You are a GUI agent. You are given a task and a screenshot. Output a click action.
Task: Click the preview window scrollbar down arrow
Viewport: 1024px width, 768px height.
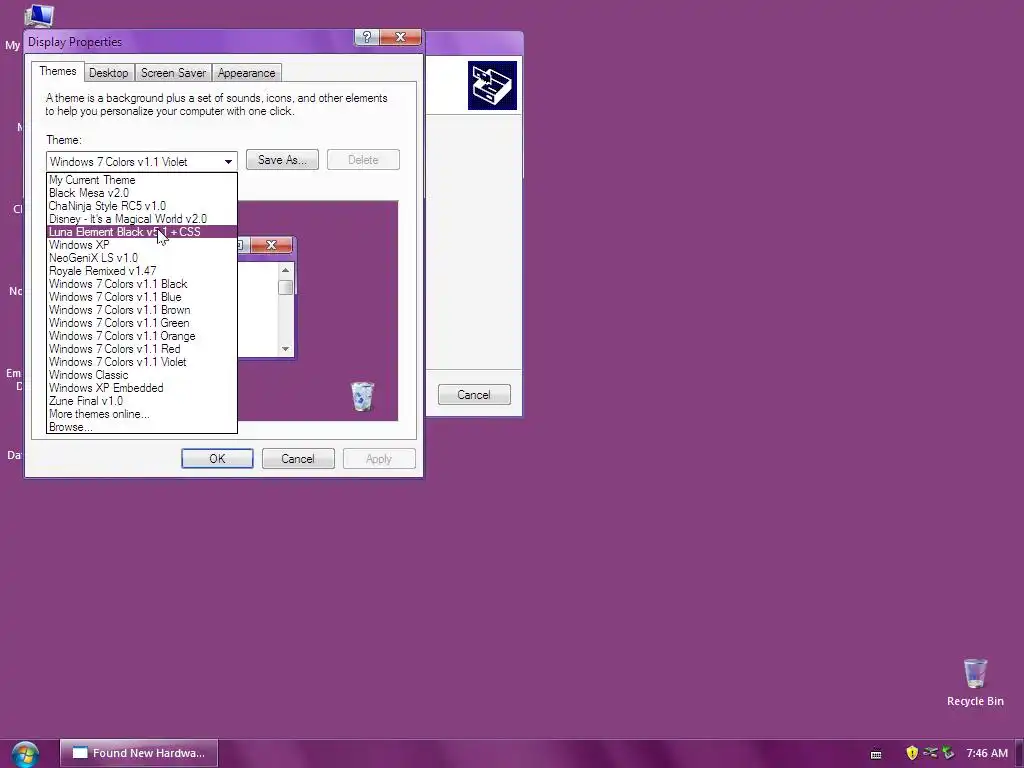pyautogui.click(x=285, y=349)
